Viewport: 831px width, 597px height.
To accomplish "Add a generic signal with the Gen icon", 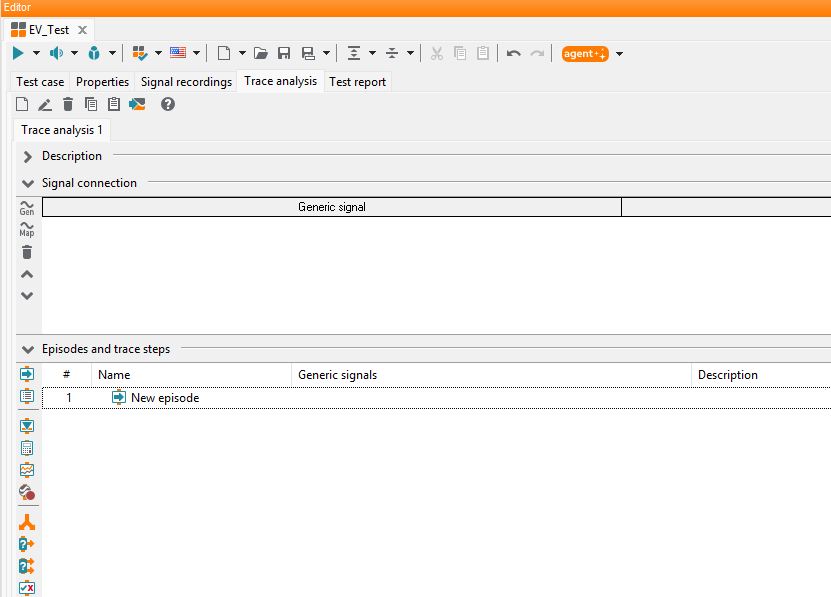I will (27, 208).
